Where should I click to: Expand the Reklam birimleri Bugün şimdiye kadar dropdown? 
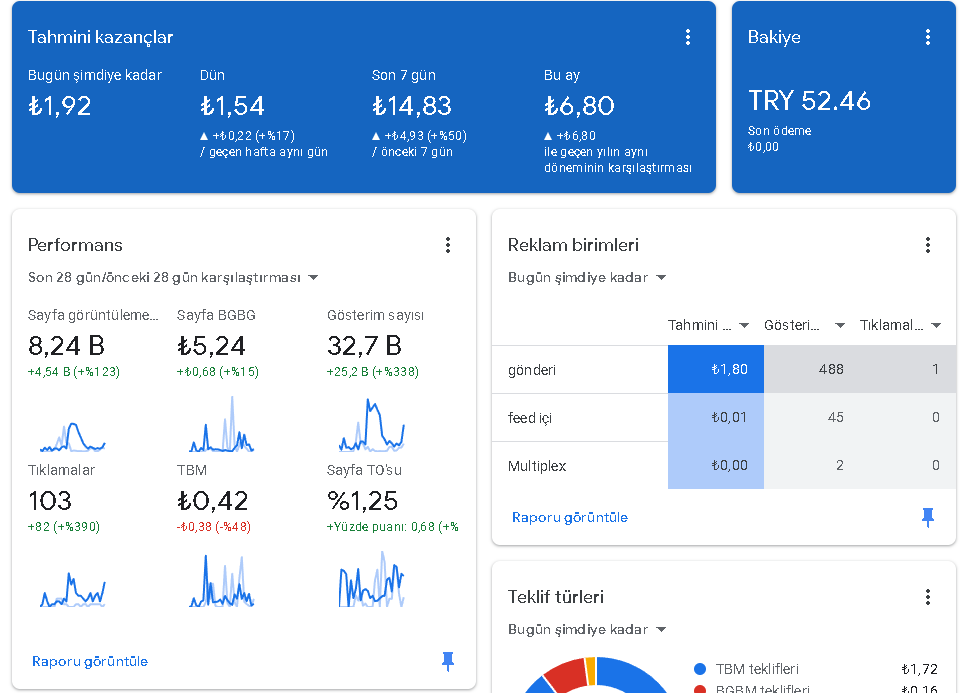coord(587,277)
